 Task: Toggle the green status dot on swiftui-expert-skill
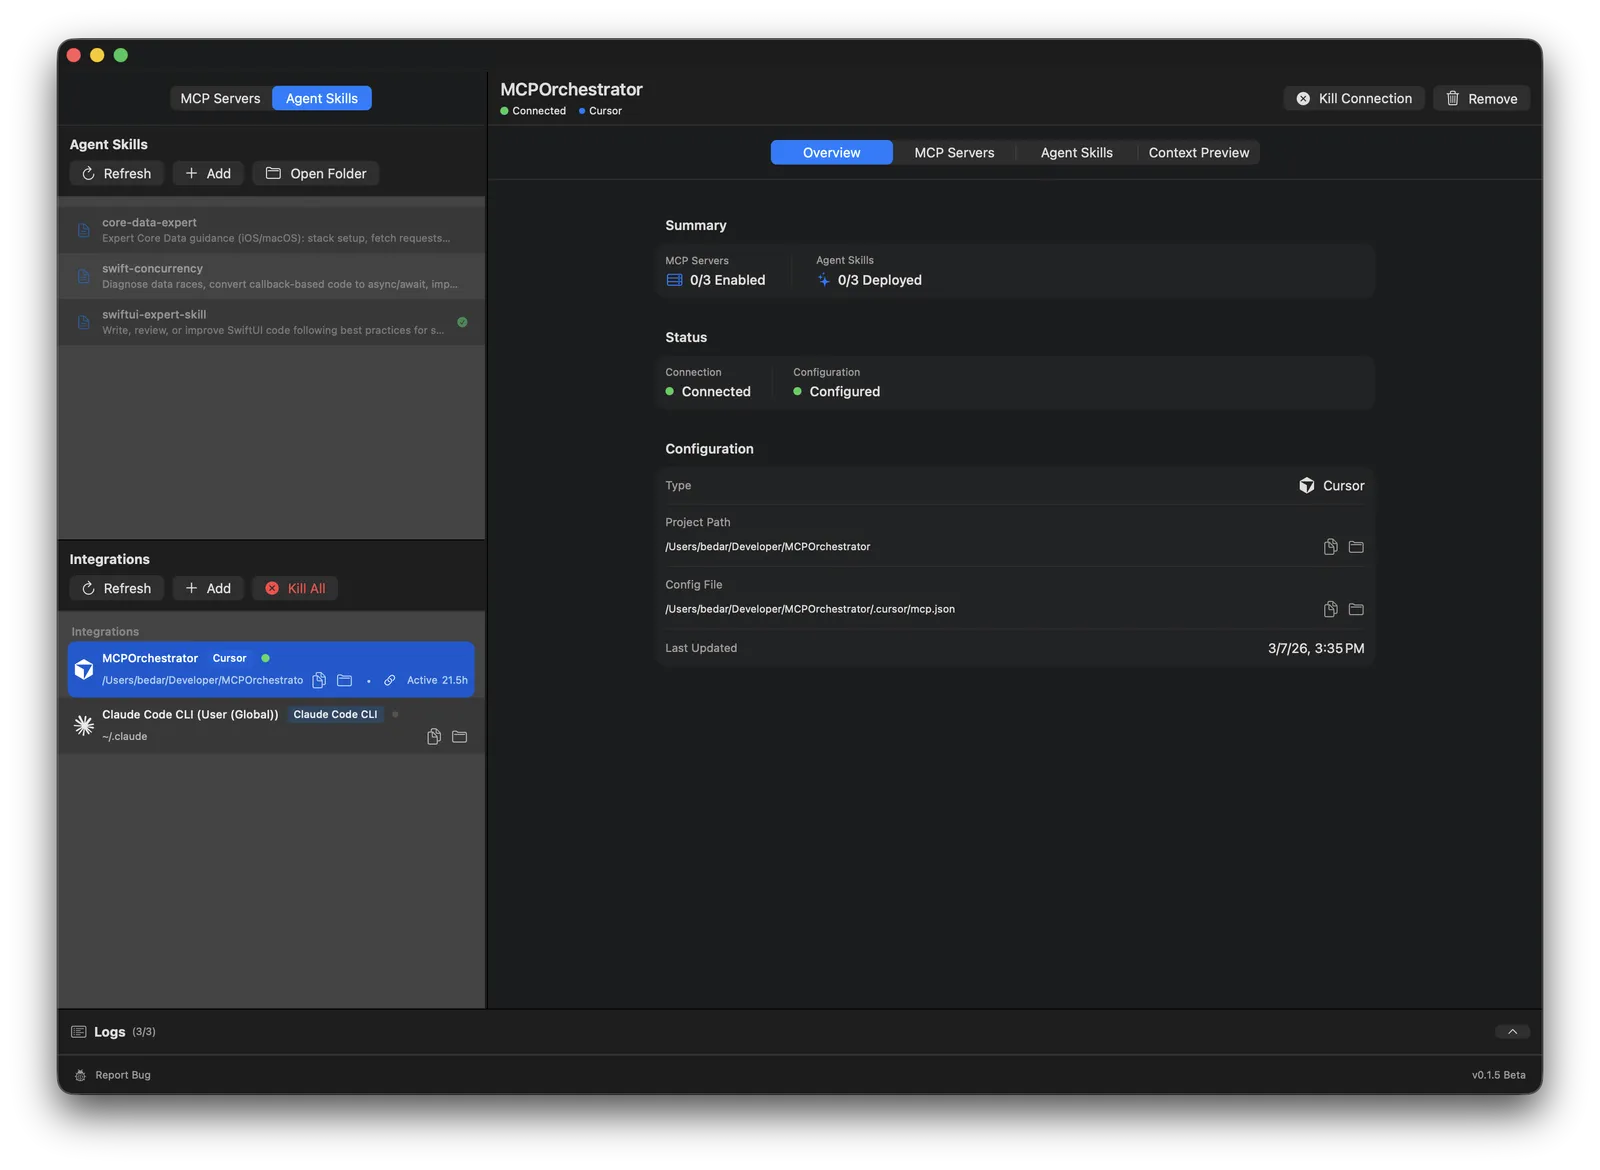(x=462, y=322)
